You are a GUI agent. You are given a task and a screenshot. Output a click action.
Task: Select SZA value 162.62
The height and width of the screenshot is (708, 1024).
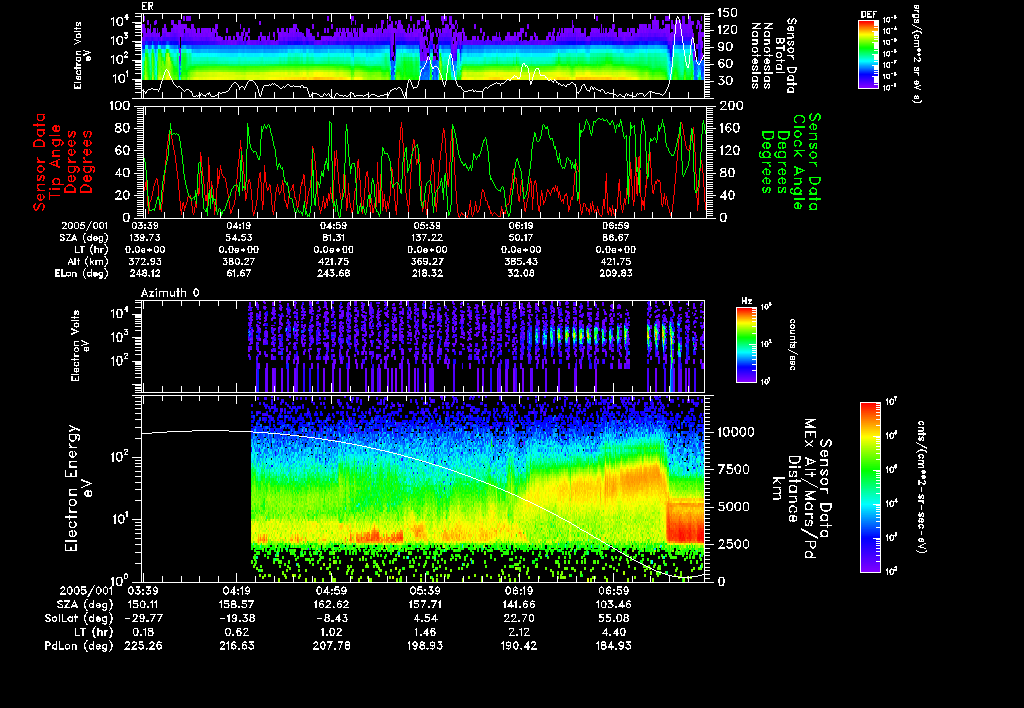[x=331, y=604]
